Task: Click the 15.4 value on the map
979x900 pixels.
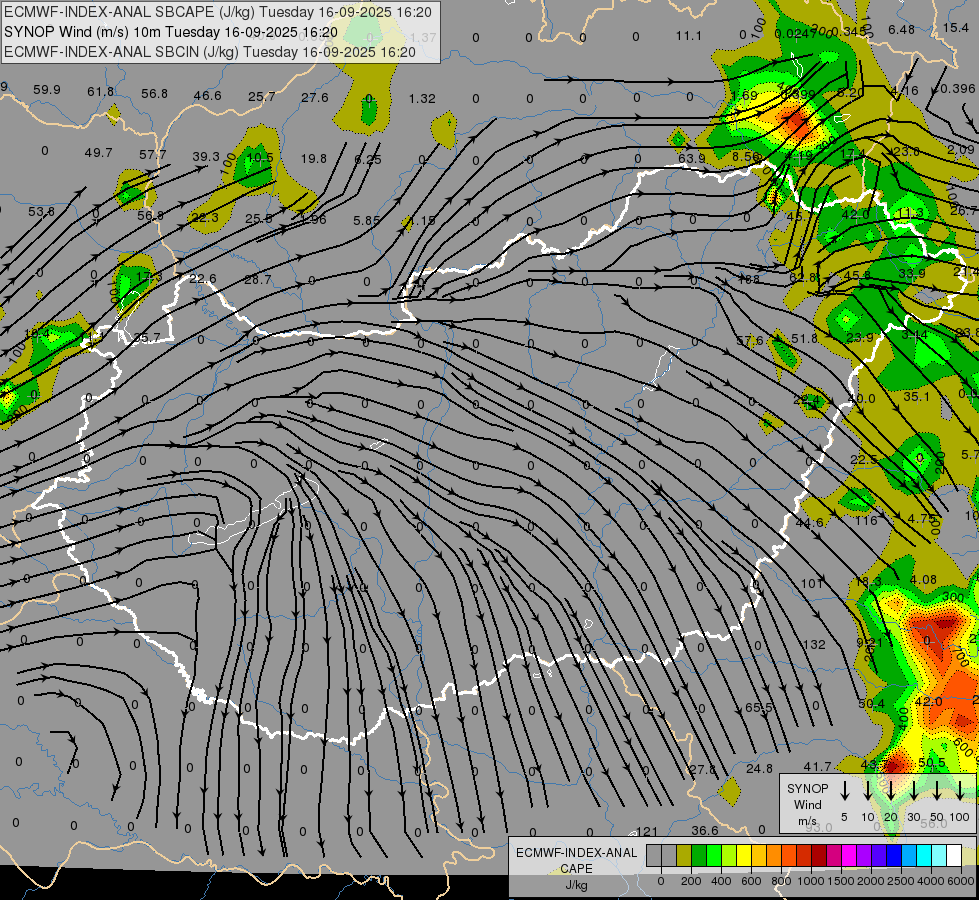Action: click(x=955, y=27)
